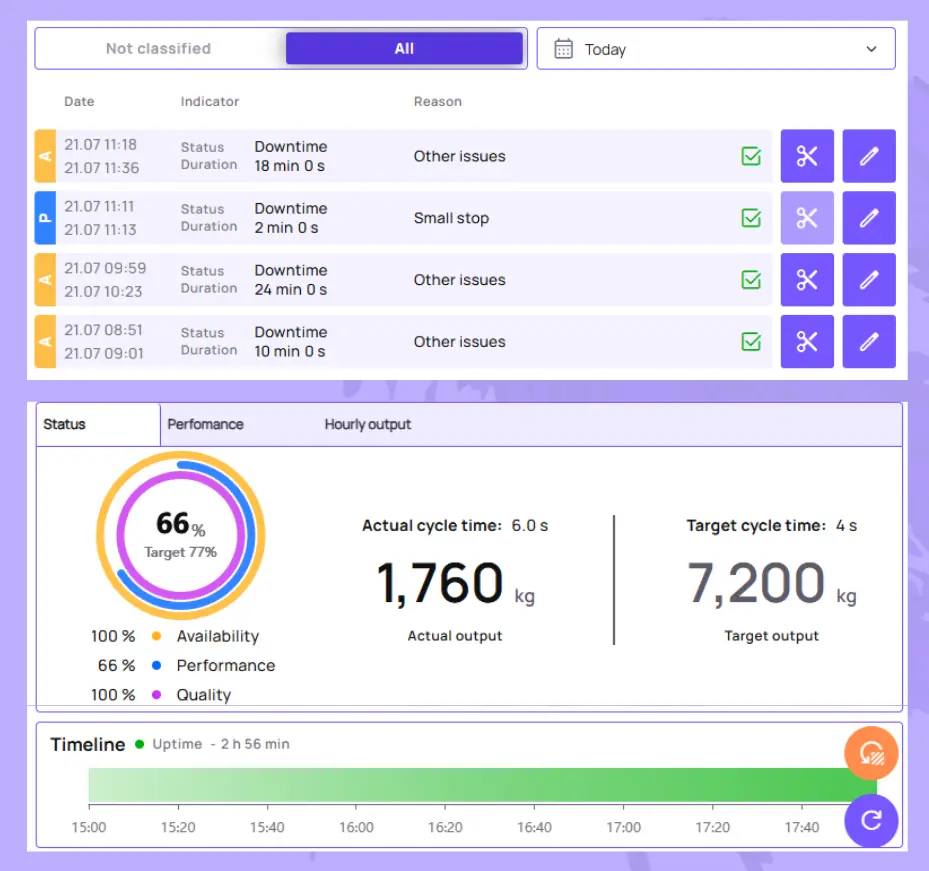Click the 24 min 0 s duration
Image resolution: width=929 pixels, height=871 pixels.
pos(290,289)
